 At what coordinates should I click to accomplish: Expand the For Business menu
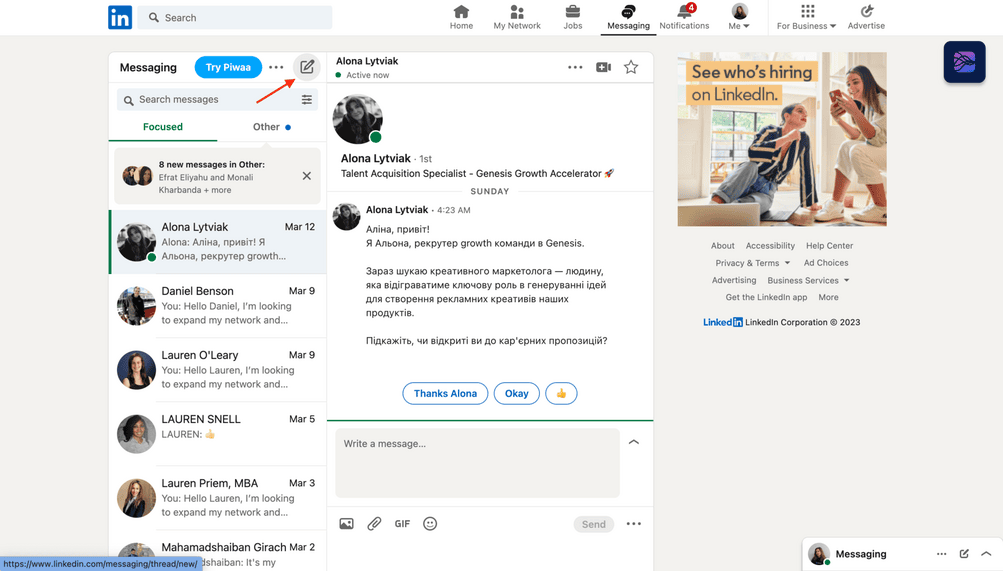[806, 17]
